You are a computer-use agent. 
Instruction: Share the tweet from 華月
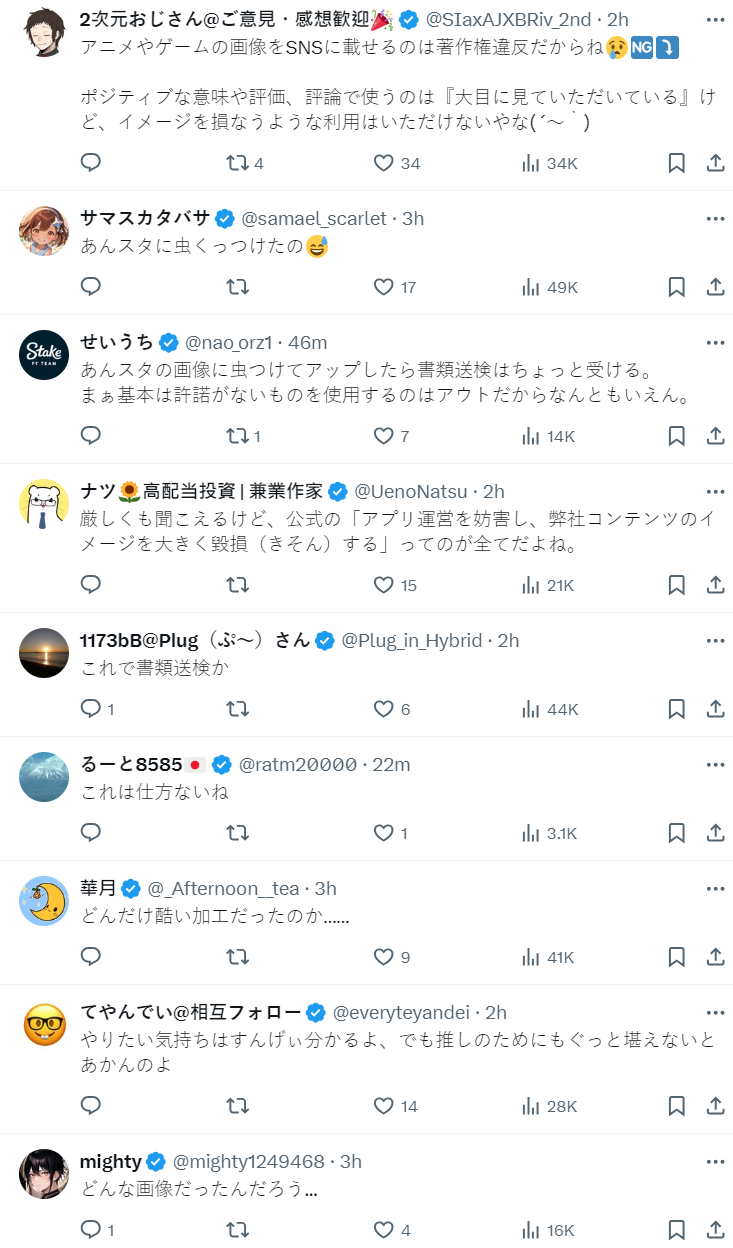715,957
